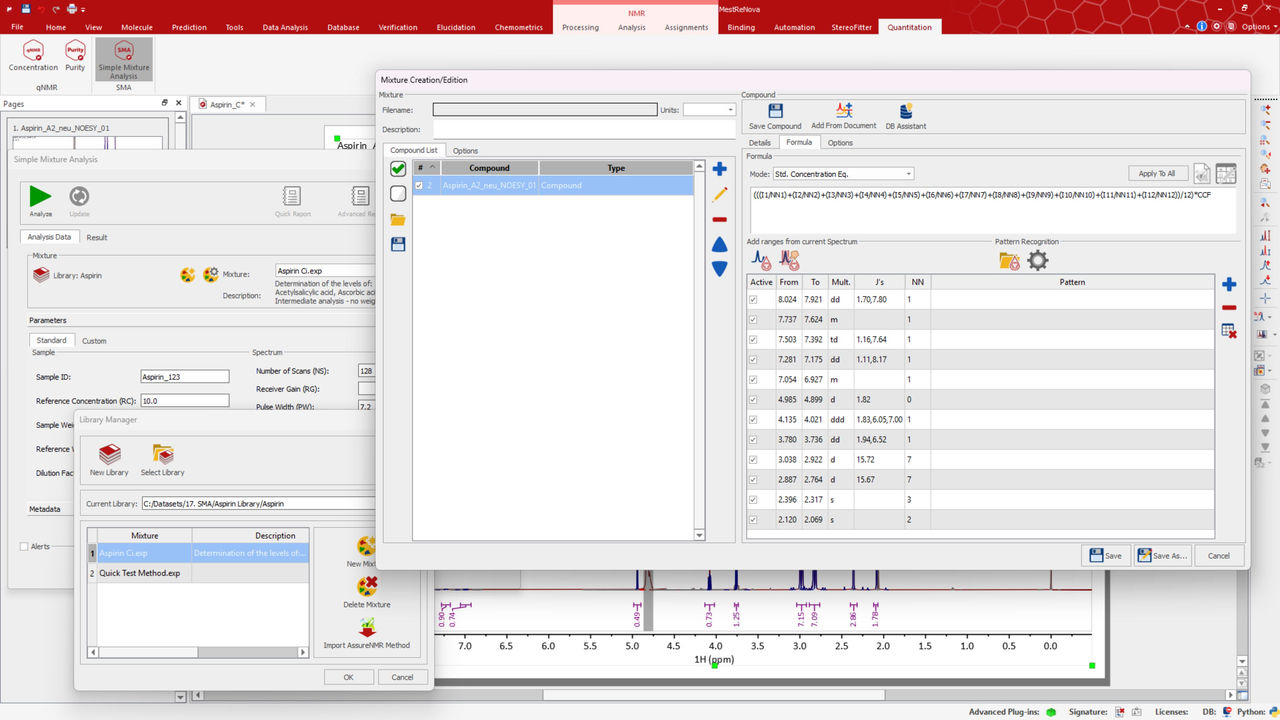The image size is (1280, 720).
Task: Open compound file via folder icon in the compound list
Action: [x=398, y=219]
